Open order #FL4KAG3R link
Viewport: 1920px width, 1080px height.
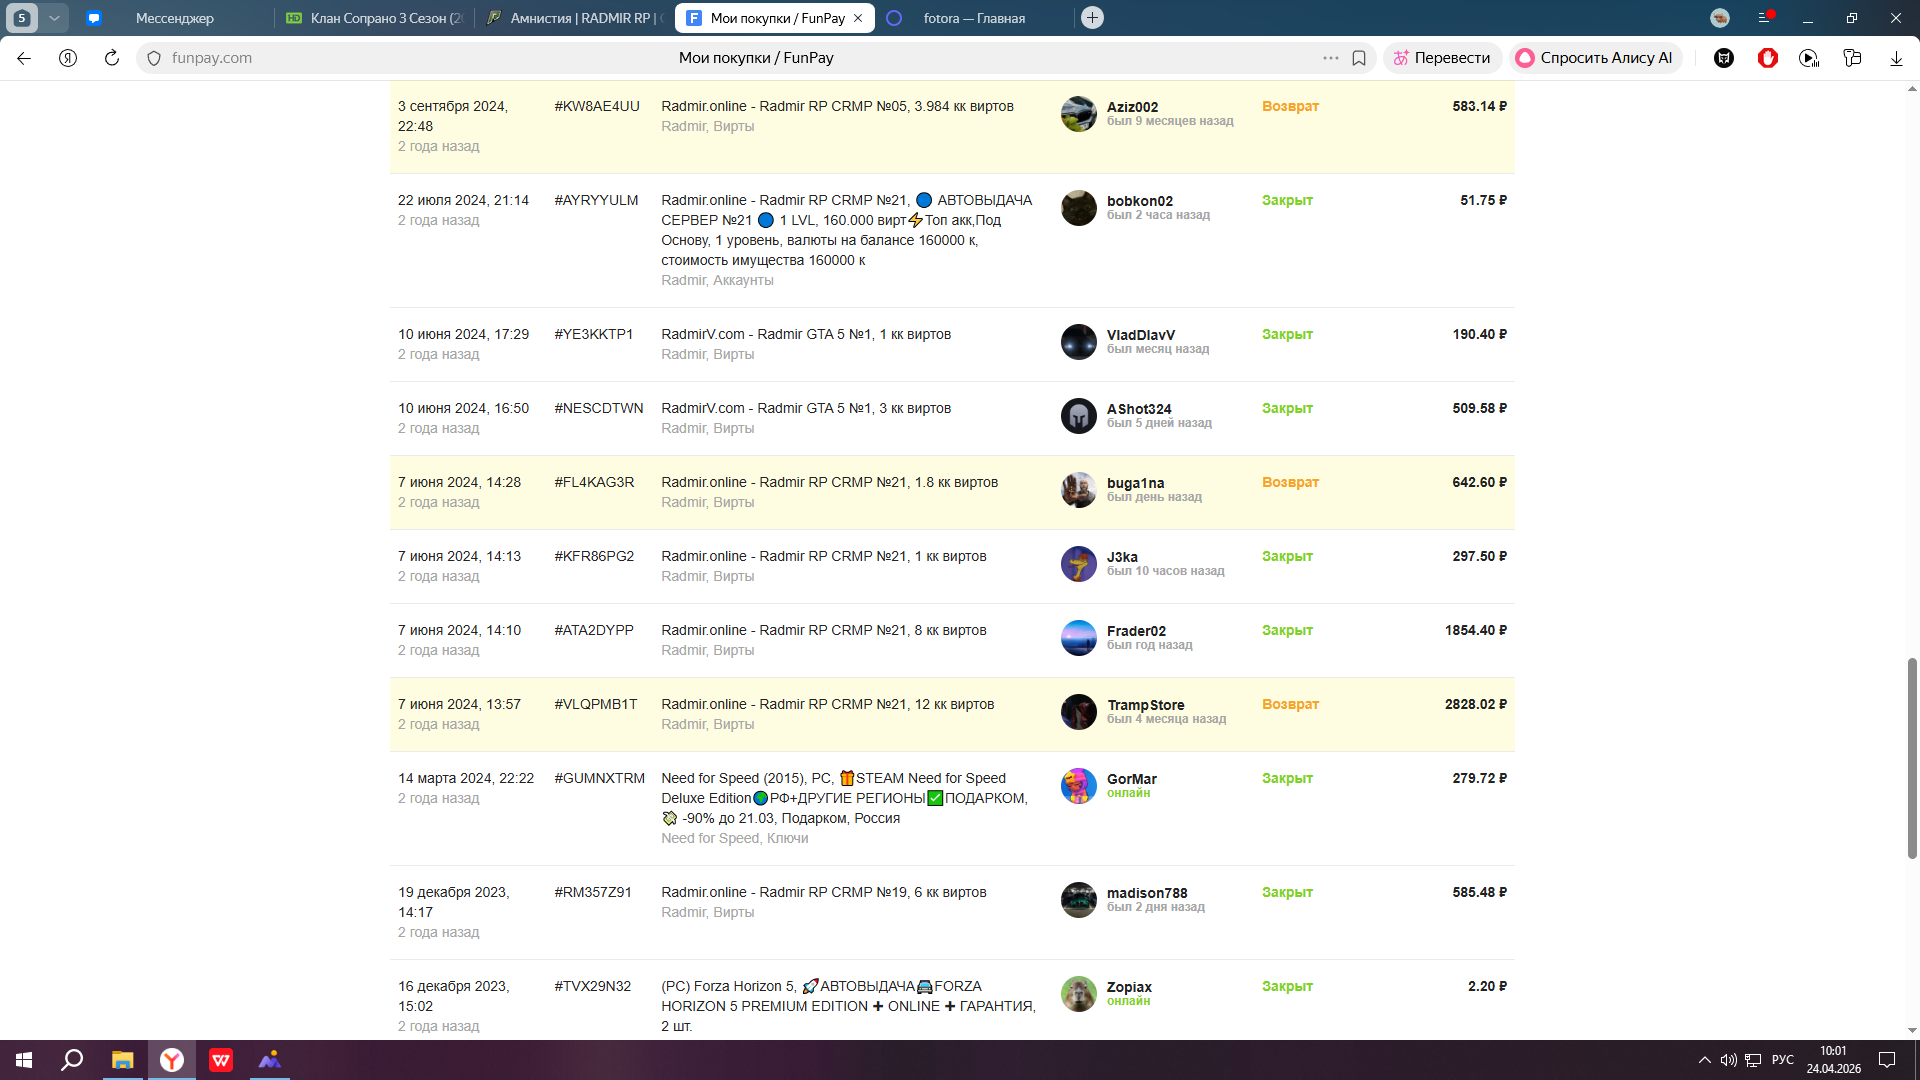[x=594, y=482]
